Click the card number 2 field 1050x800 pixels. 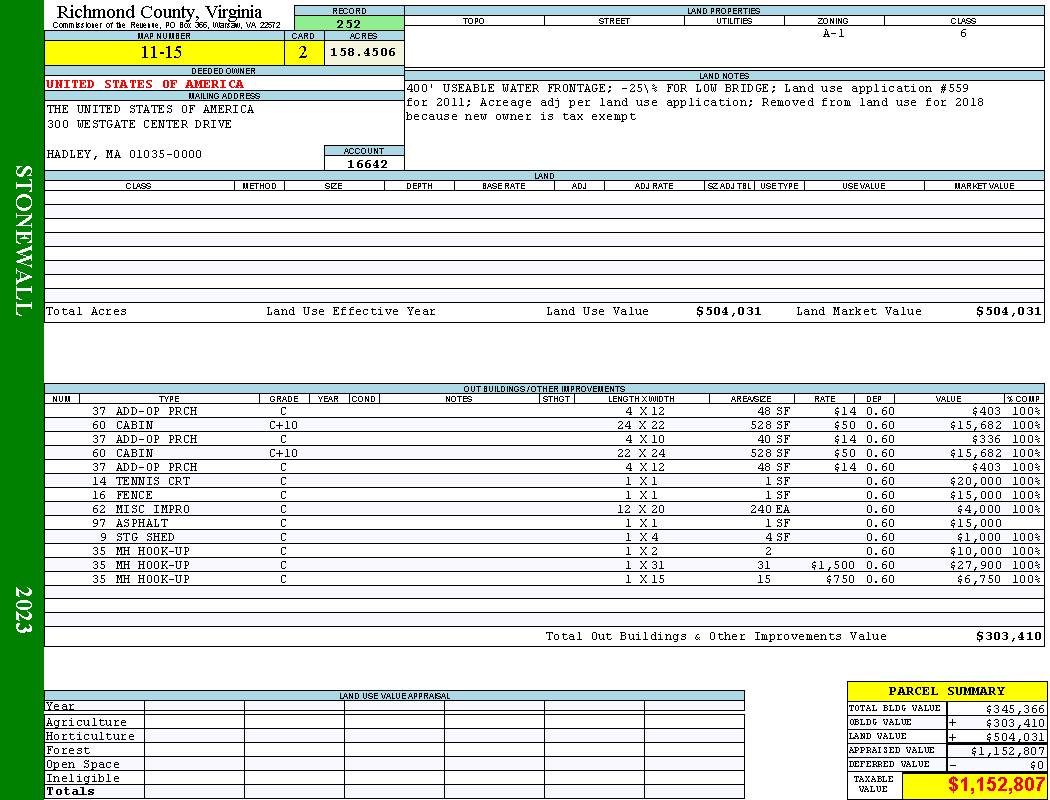(303, 53)
